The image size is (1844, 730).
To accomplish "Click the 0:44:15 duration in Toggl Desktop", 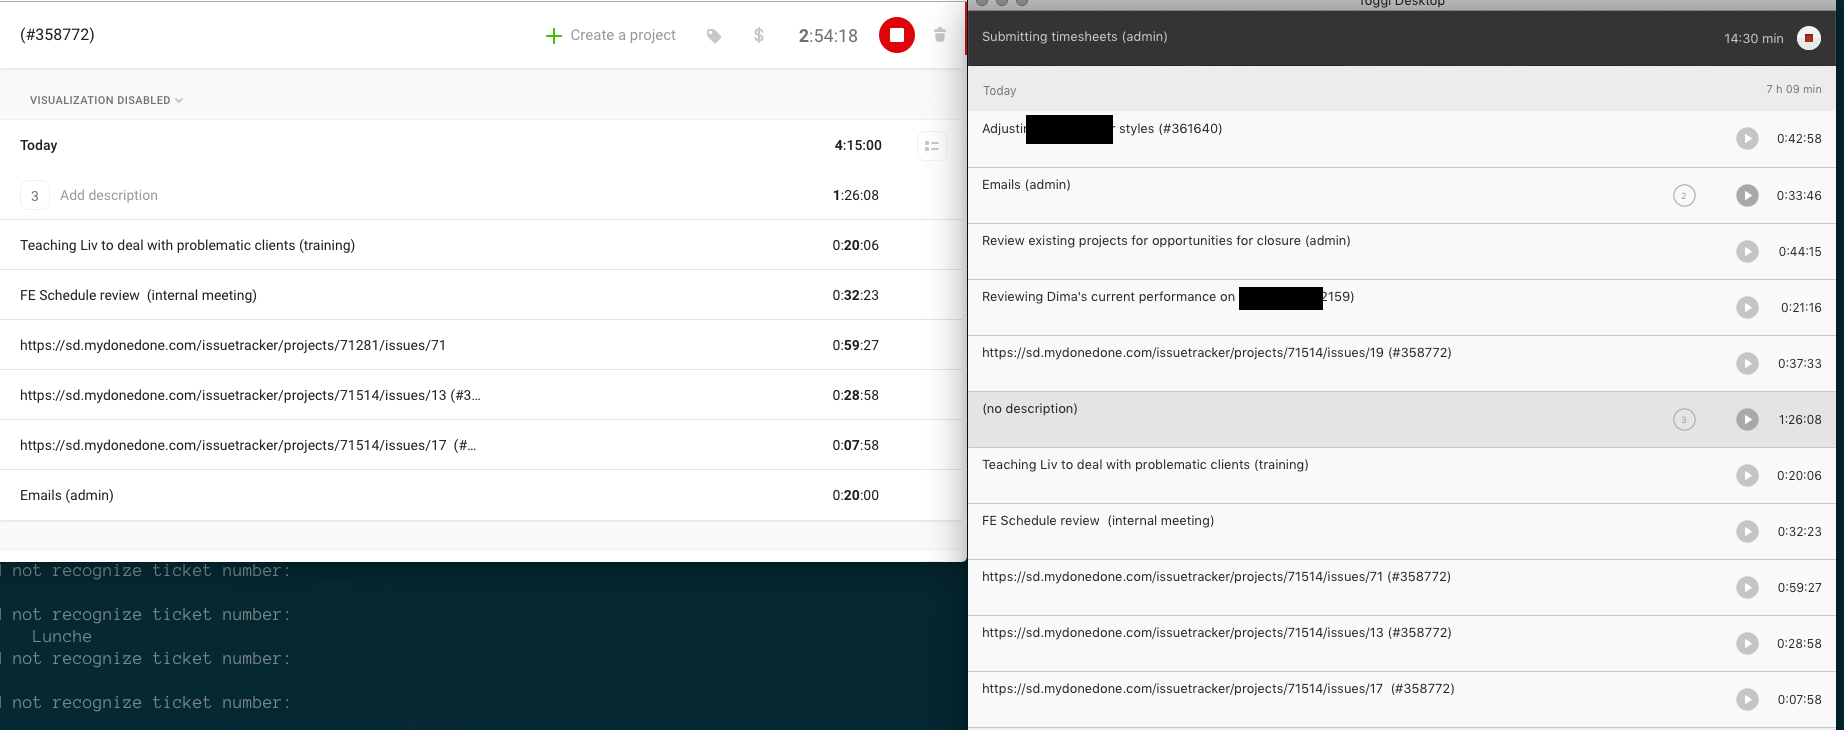I will pyautogui.click(x=1800, y=252).
